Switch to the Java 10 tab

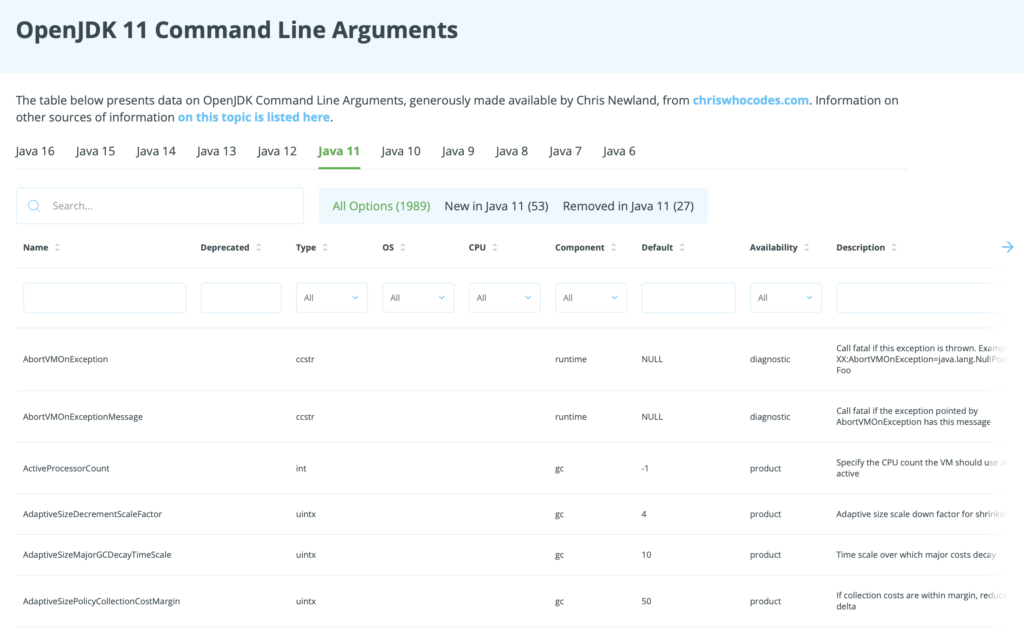click(401, 152)
